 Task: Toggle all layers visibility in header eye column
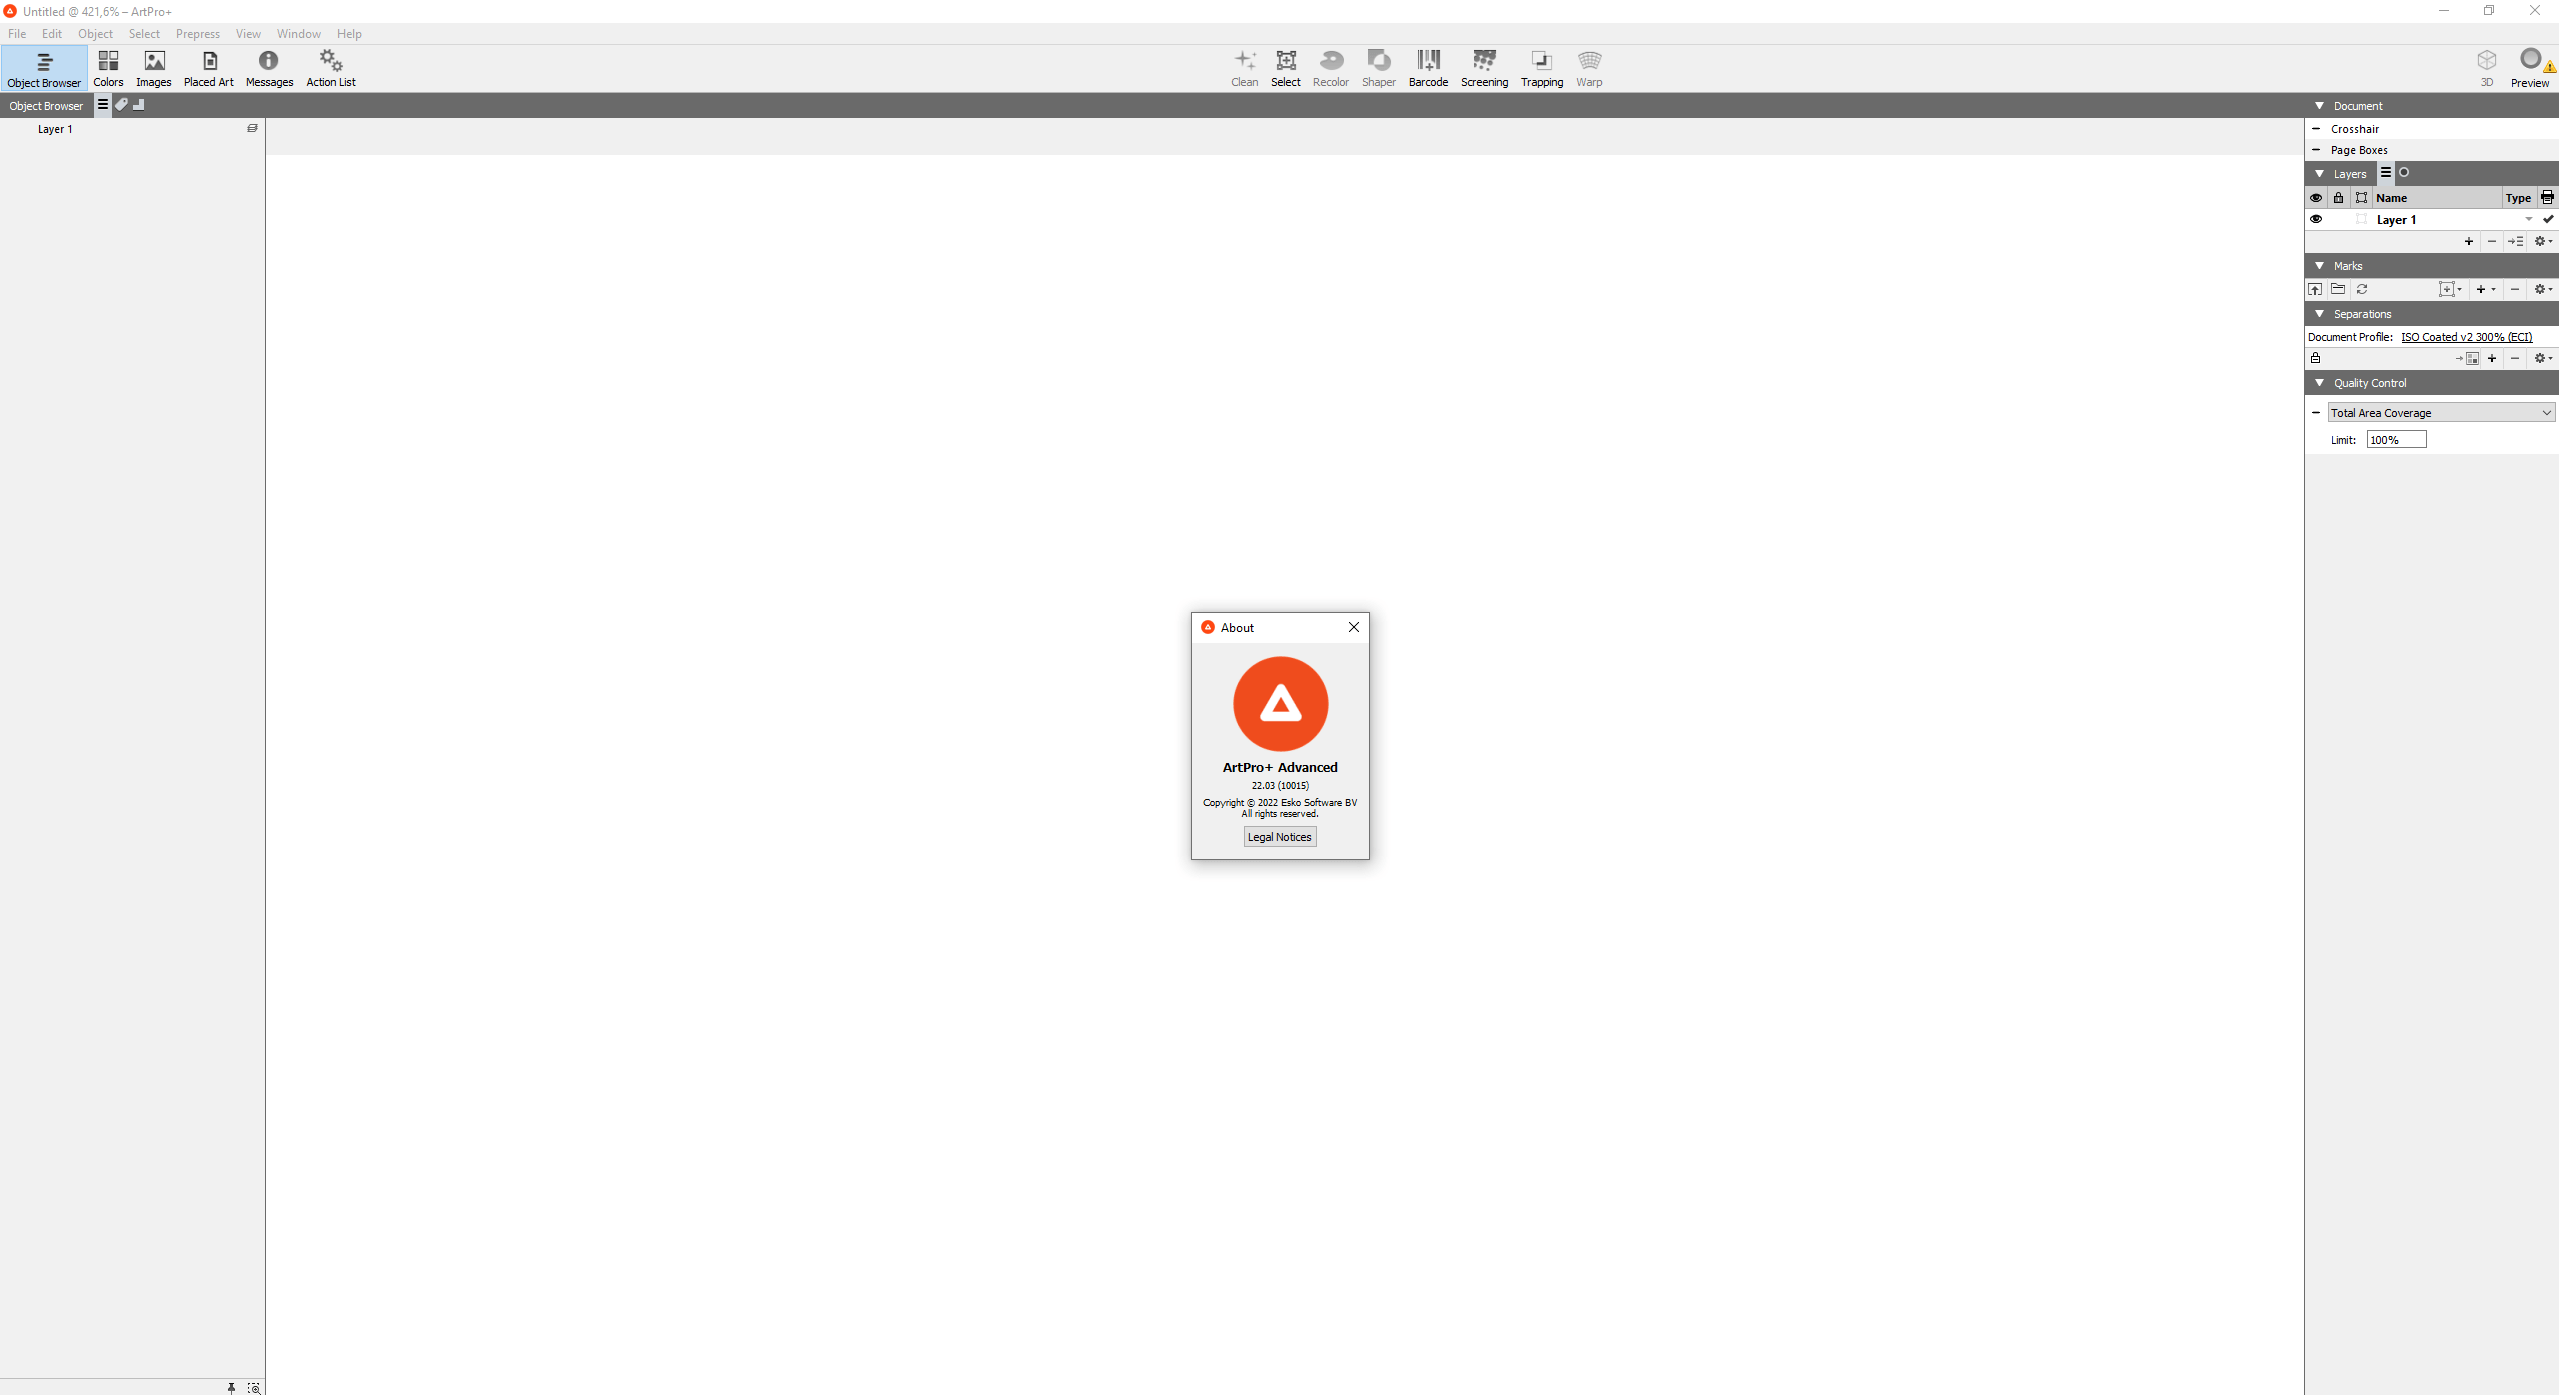(2316, 197)
